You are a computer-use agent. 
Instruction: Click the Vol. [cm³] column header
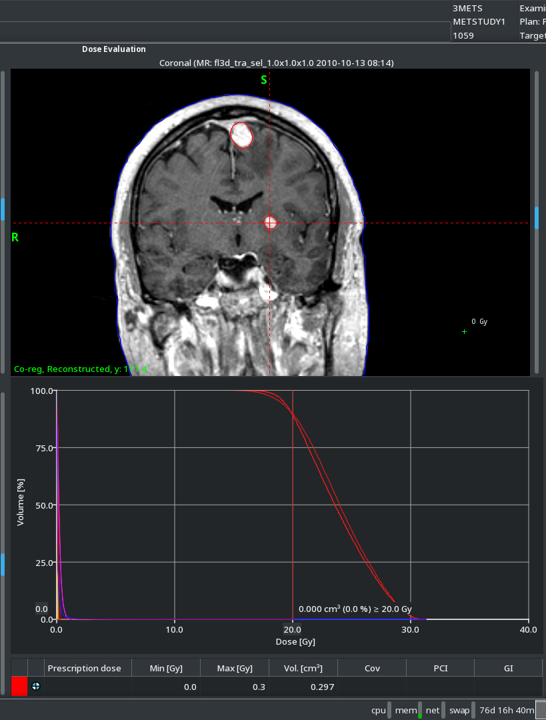click(x=303, y=668)
